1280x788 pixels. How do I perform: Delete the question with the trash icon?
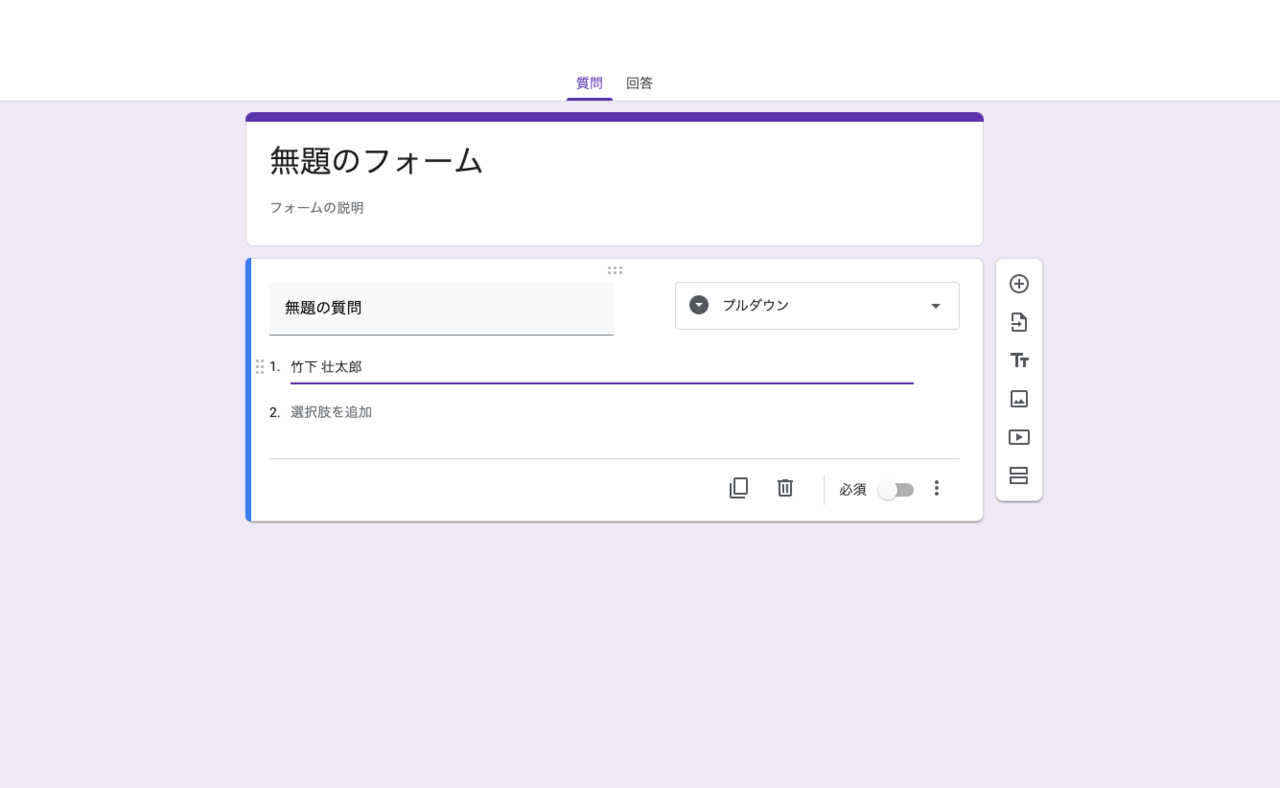click(x=784, y=488)
